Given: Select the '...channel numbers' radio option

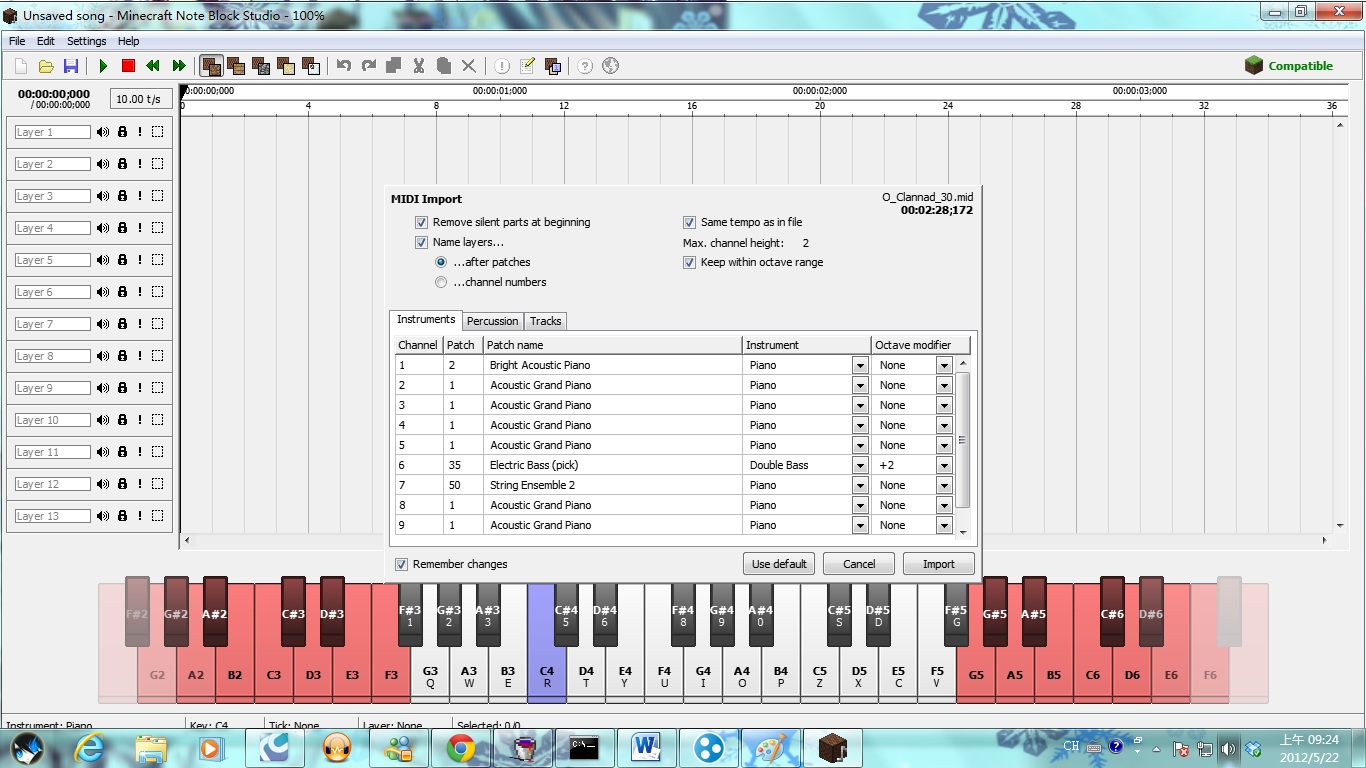Looking at the screenshot, I should pos(441,282).
